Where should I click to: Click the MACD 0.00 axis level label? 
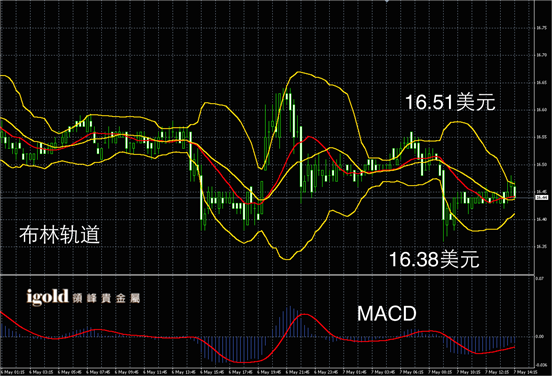coord(539,337)
